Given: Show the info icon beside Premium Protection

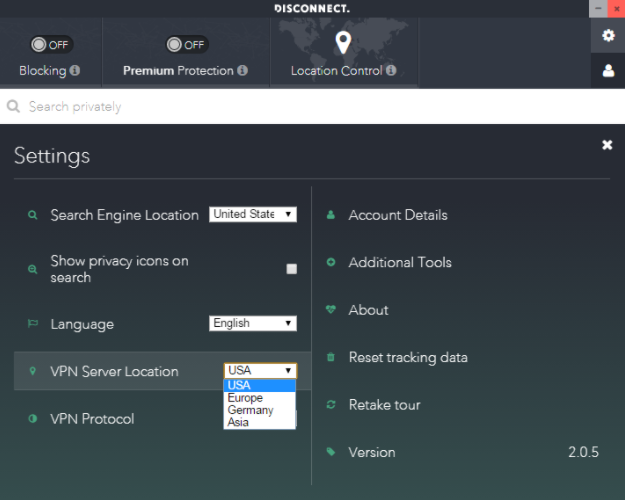Looking at the screenshot, I should pos(242,71).
